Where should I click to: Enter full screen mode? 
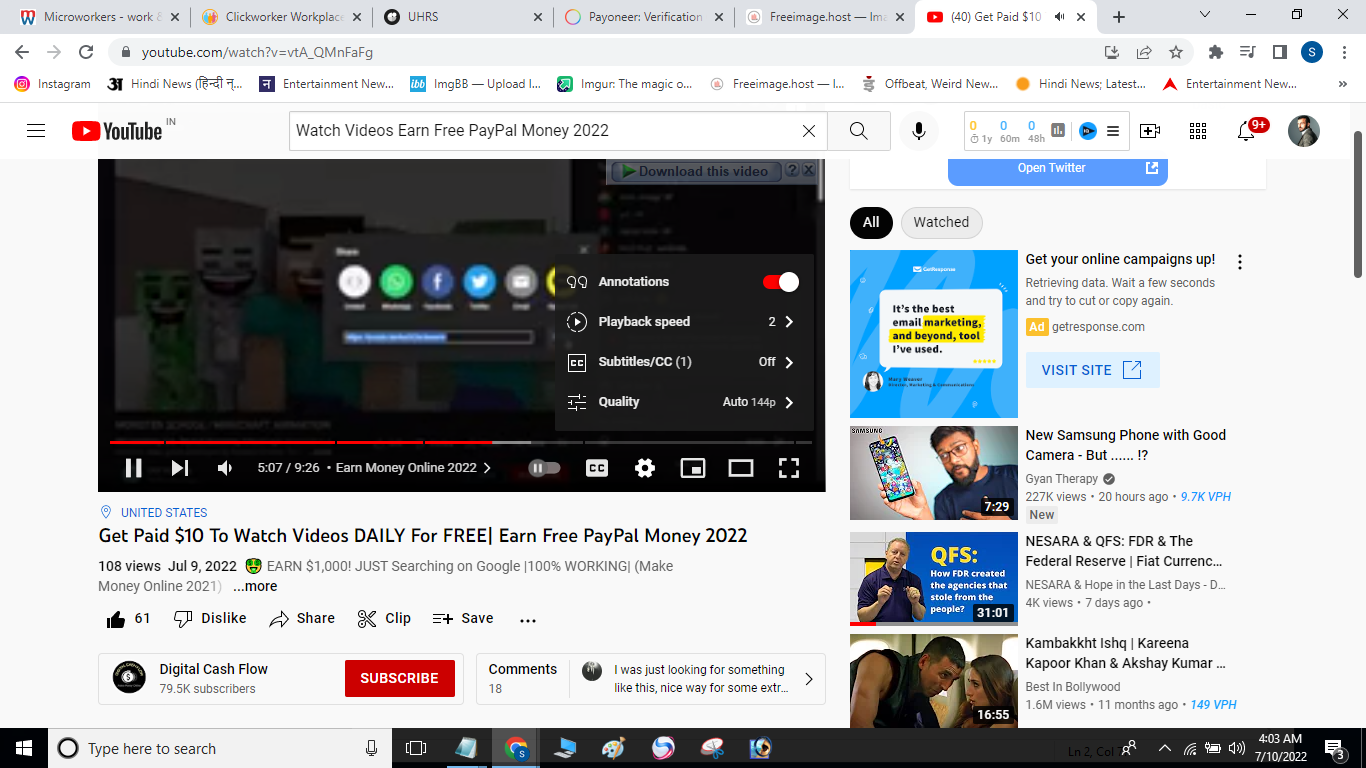click(x=789, y=468)
